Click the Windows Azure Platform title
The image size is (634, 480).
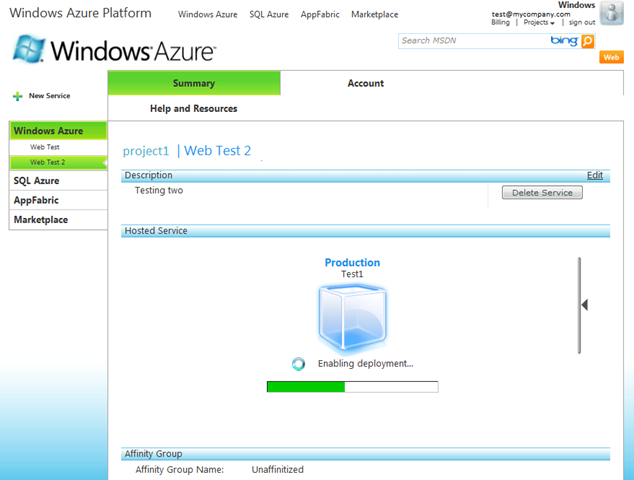tap(80, 13)
